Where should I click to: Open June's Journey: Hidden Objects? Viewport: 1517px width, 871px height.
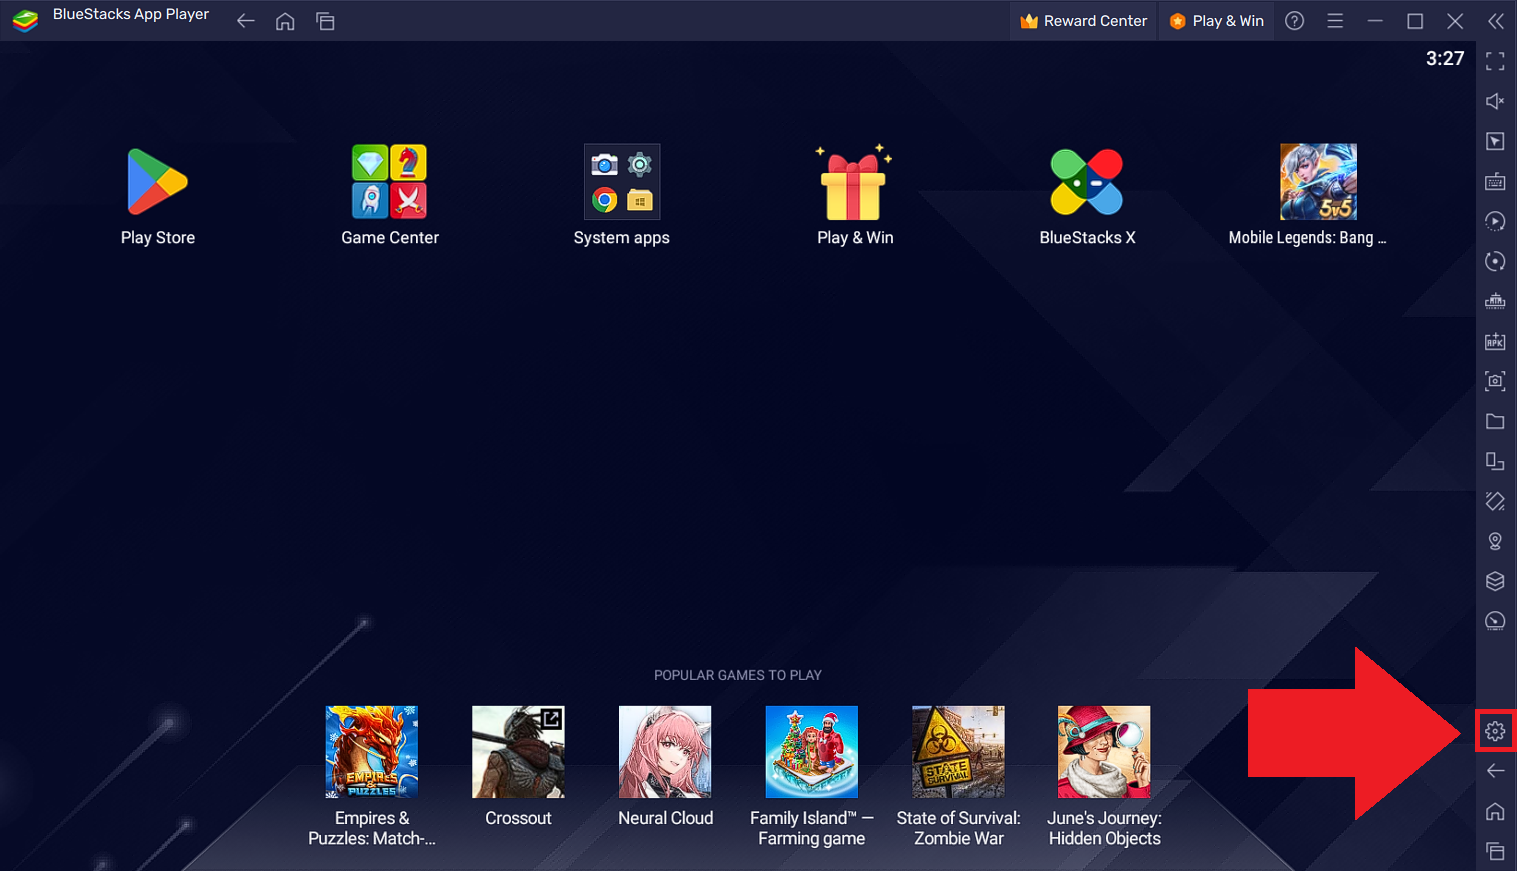[x=1105, y=752]
